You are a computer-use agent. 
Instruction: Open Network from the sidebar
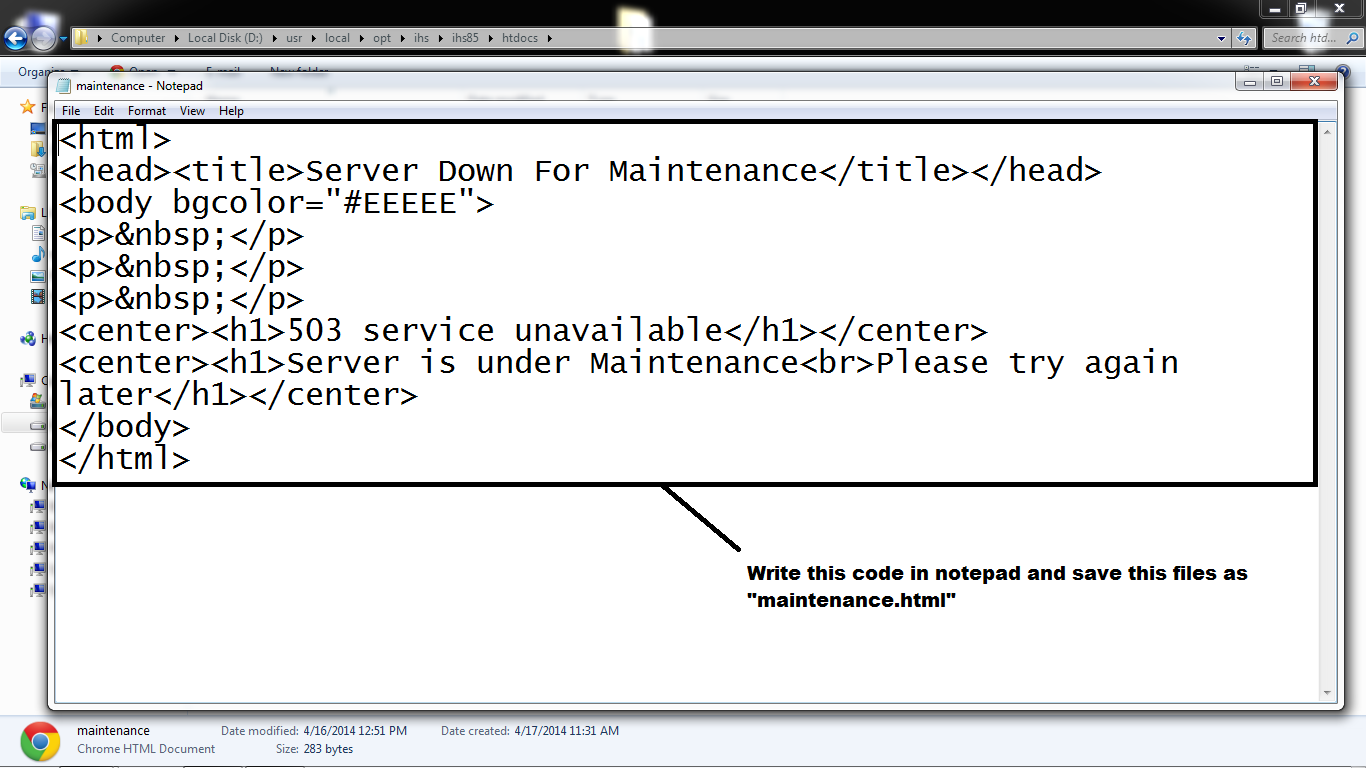(x=27, y=484)
